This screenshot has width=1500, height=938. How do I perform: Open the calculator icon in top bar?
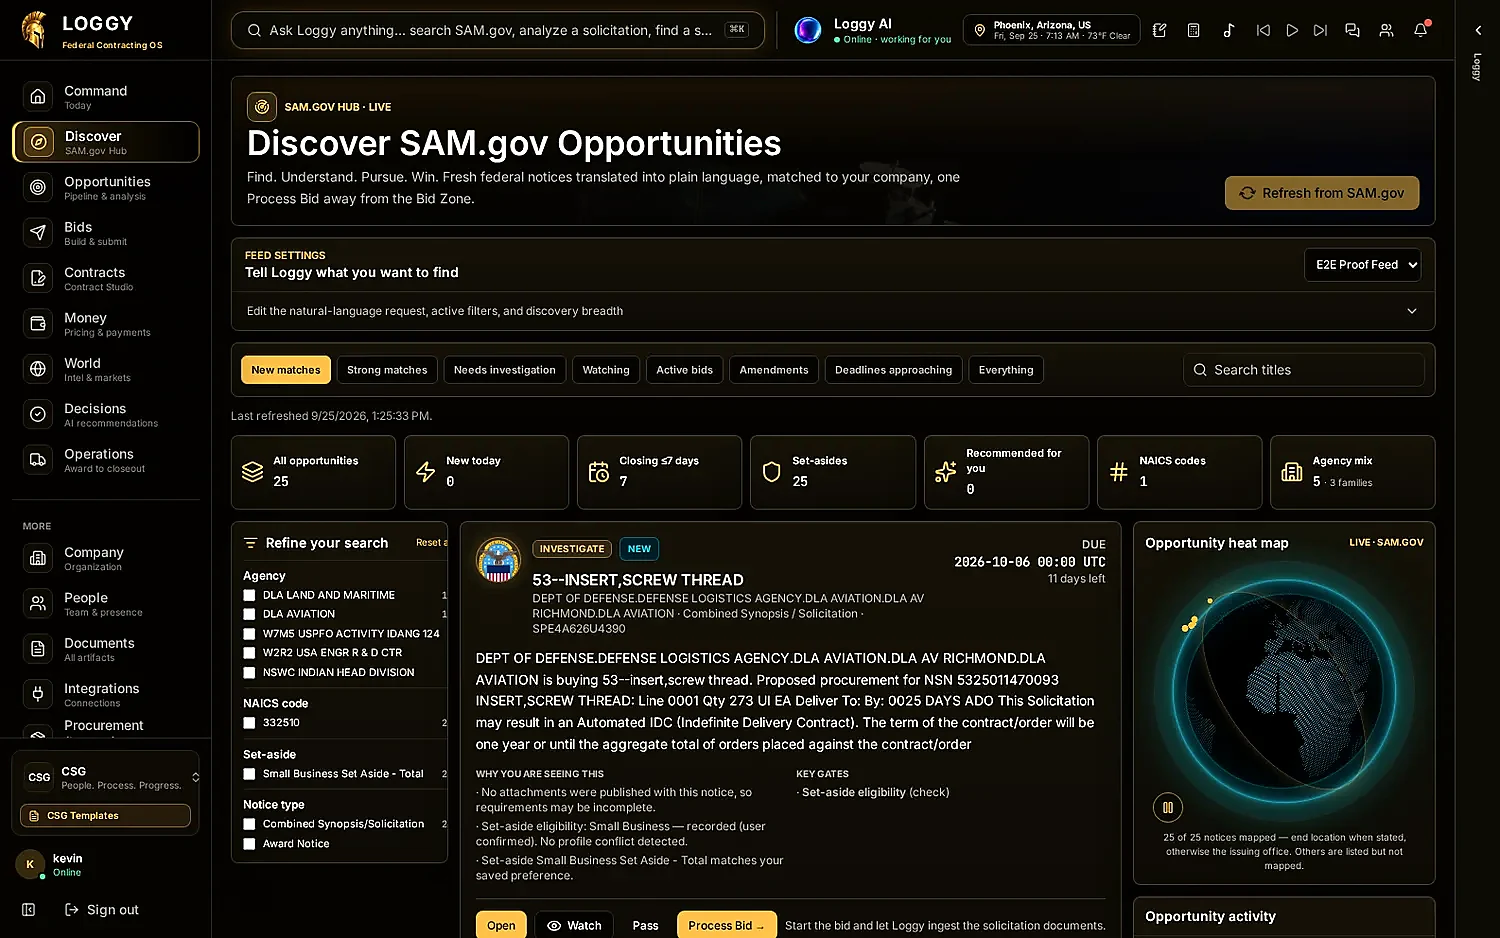click(1193, 30)
